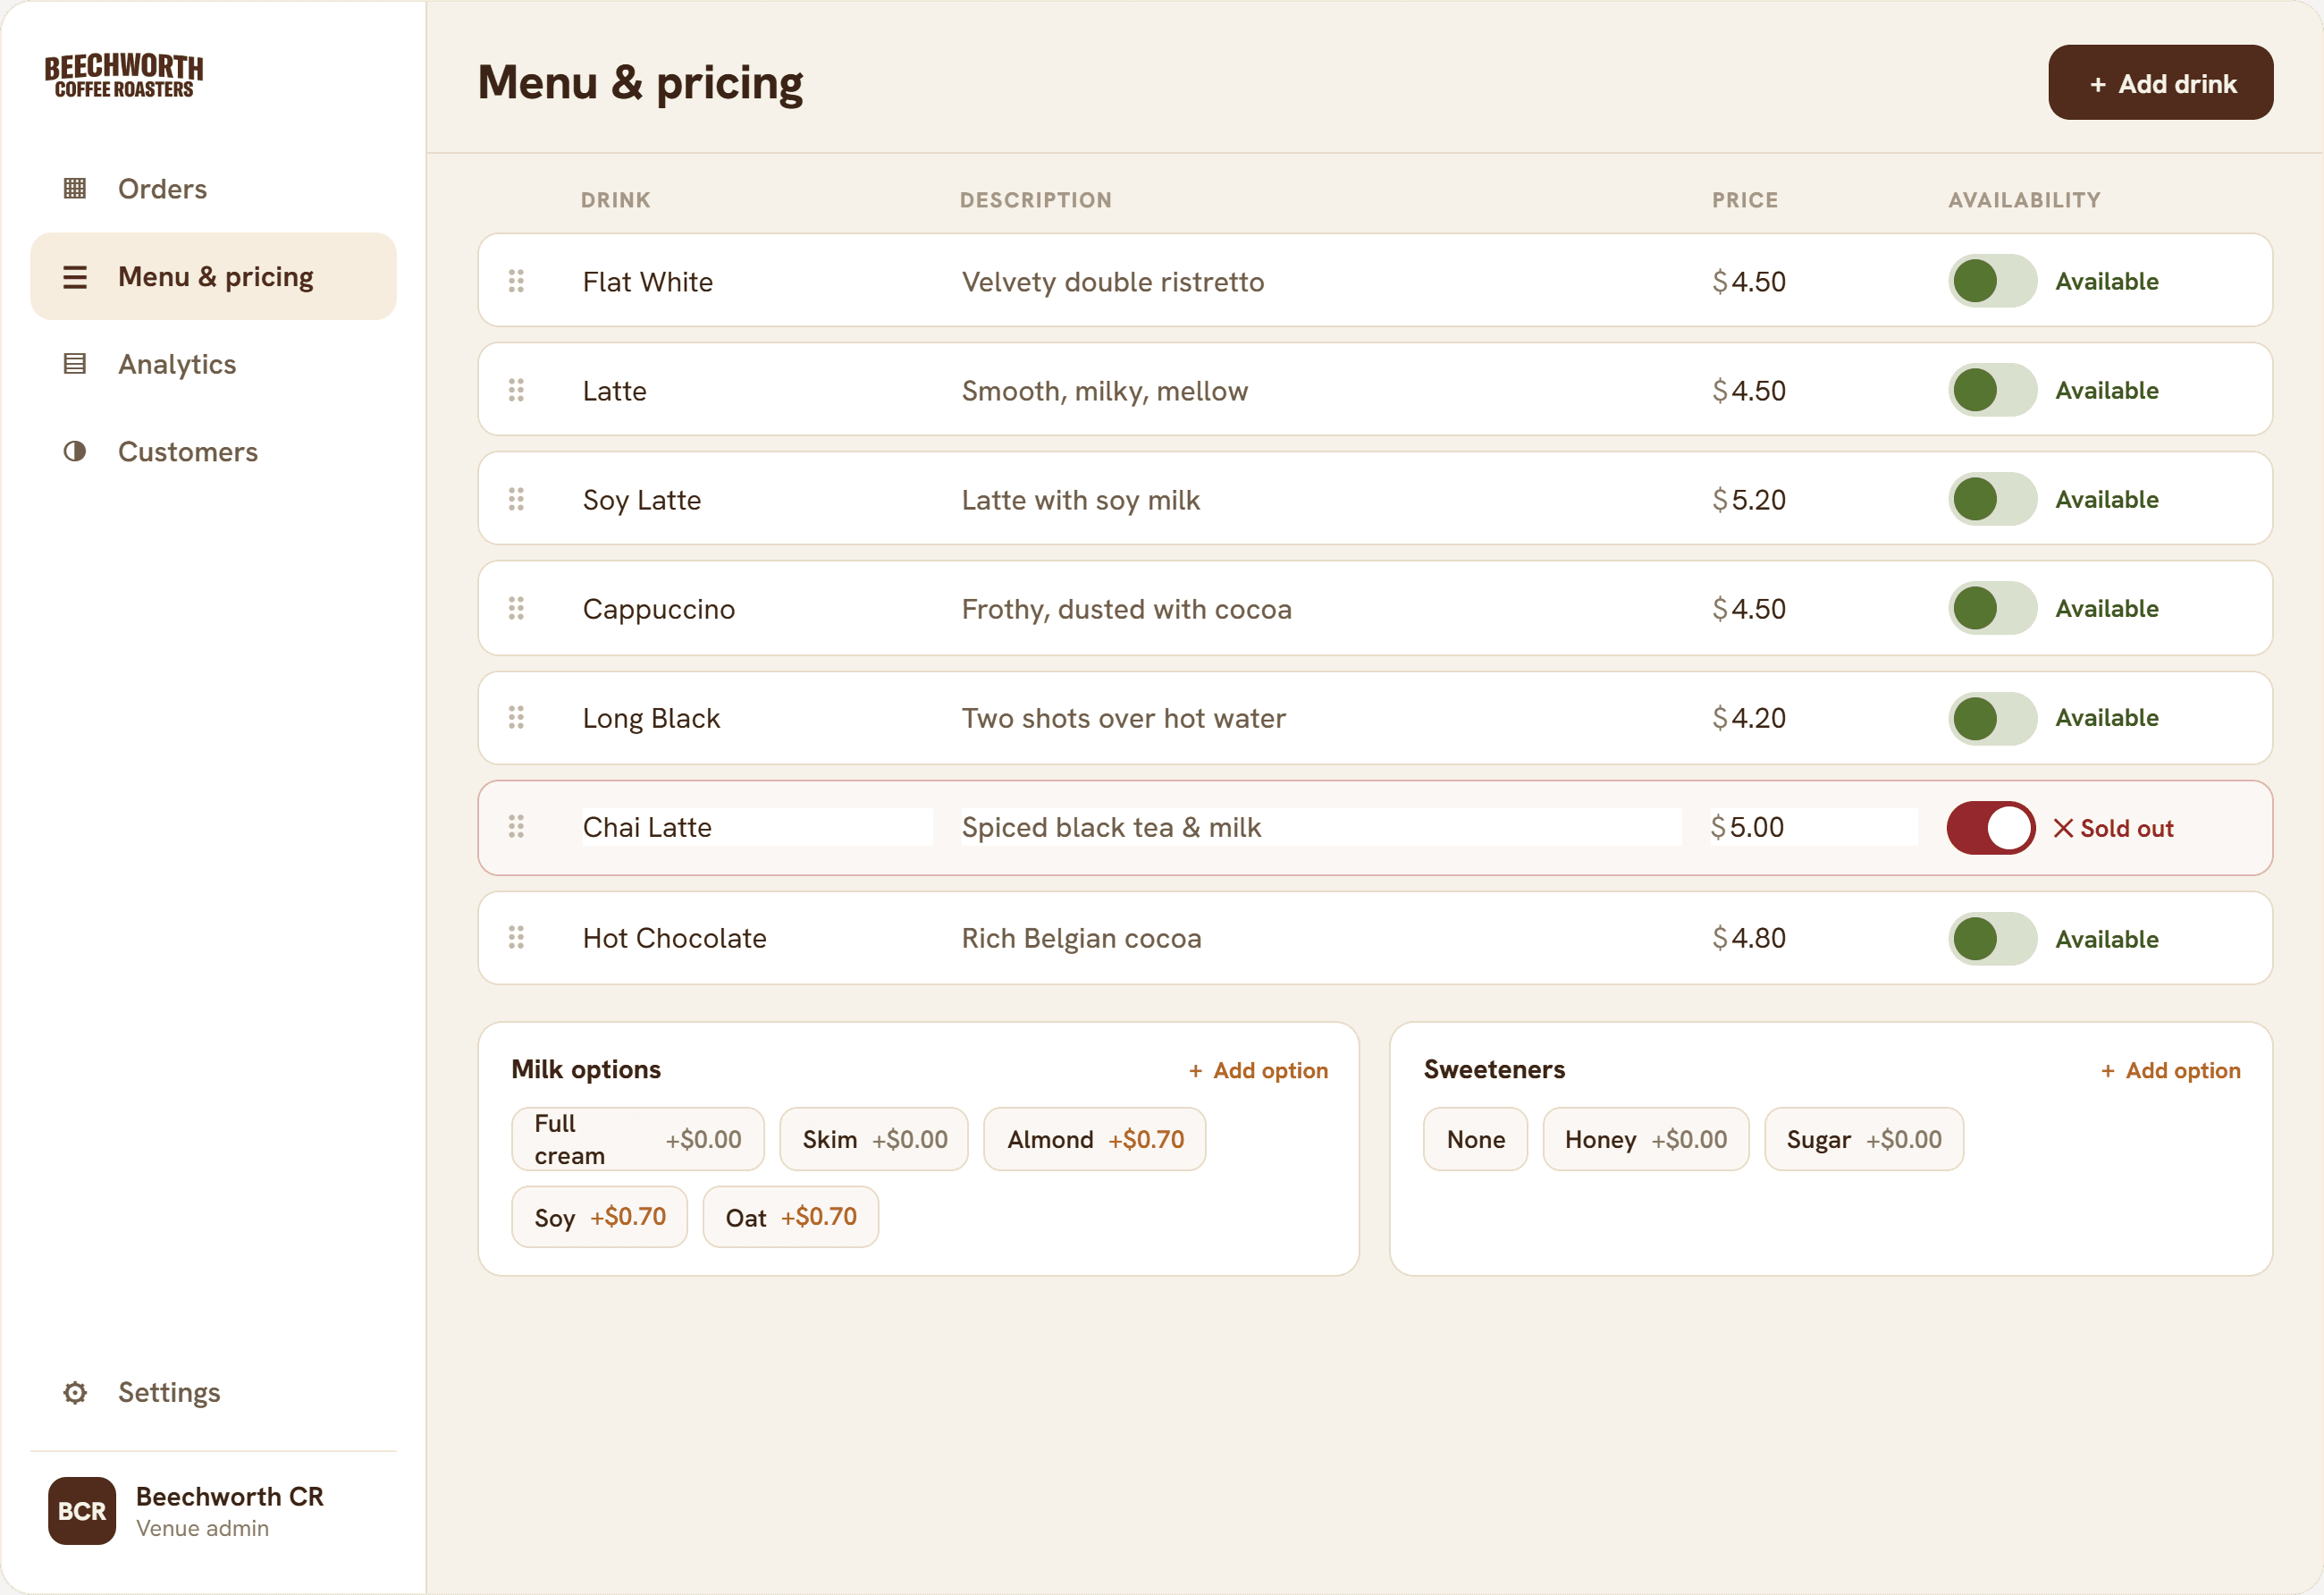Image resolution: width=2324 pixels, height=1595 pixels.
Task: Click the Add drink button
Action: [2160, 83]
